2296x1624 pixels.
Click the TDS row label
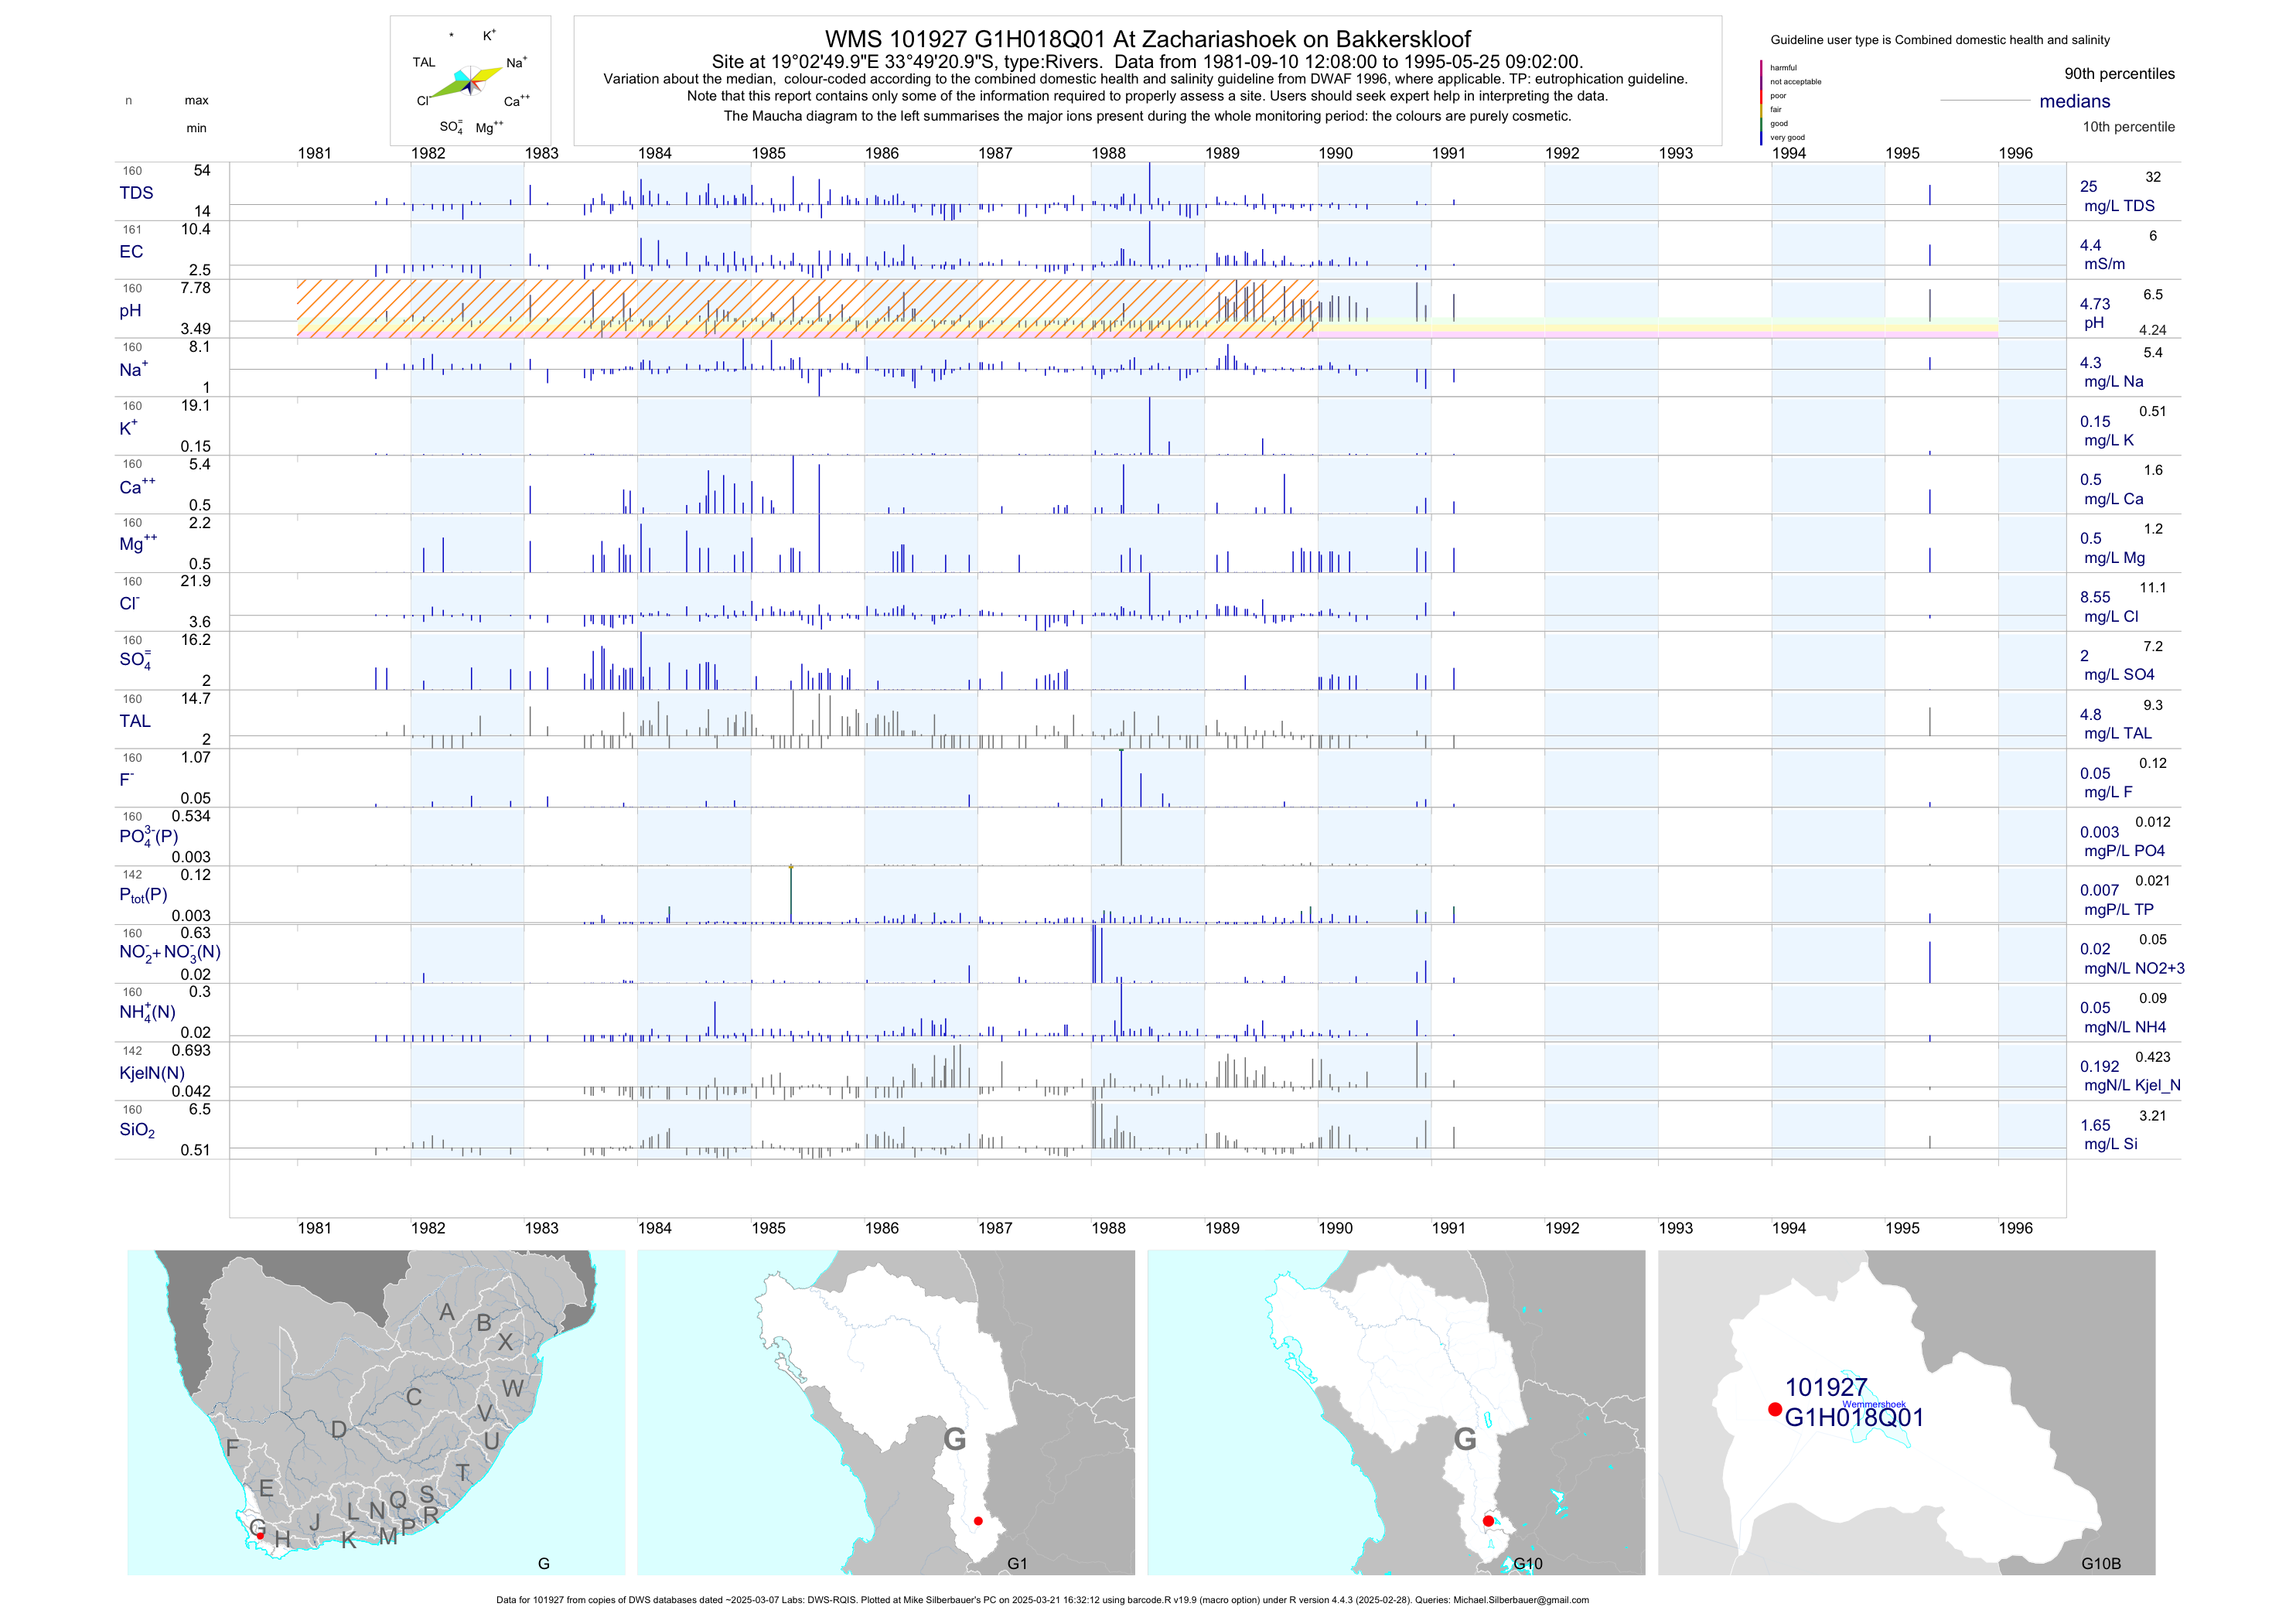tap(136, 193)
